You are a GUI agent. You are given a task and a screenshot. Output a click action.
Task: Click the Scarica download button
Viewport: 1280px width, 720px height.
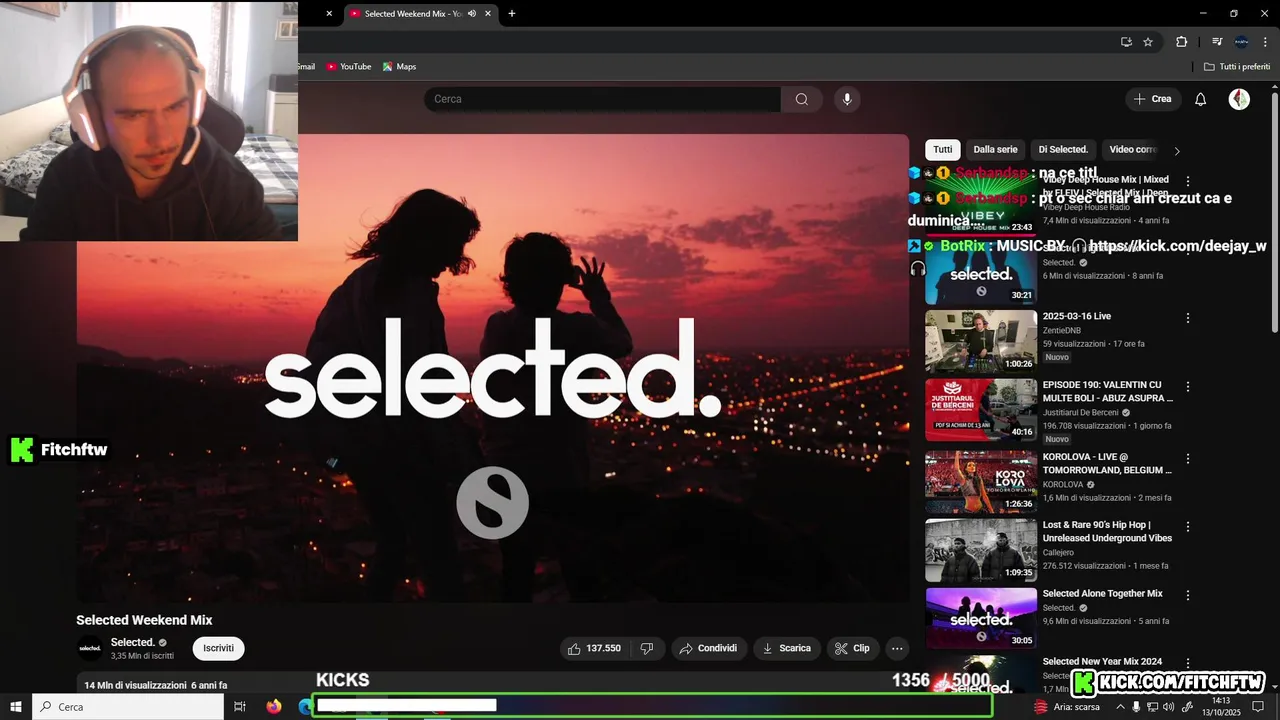pyautogui.click(x=786, y=648)
